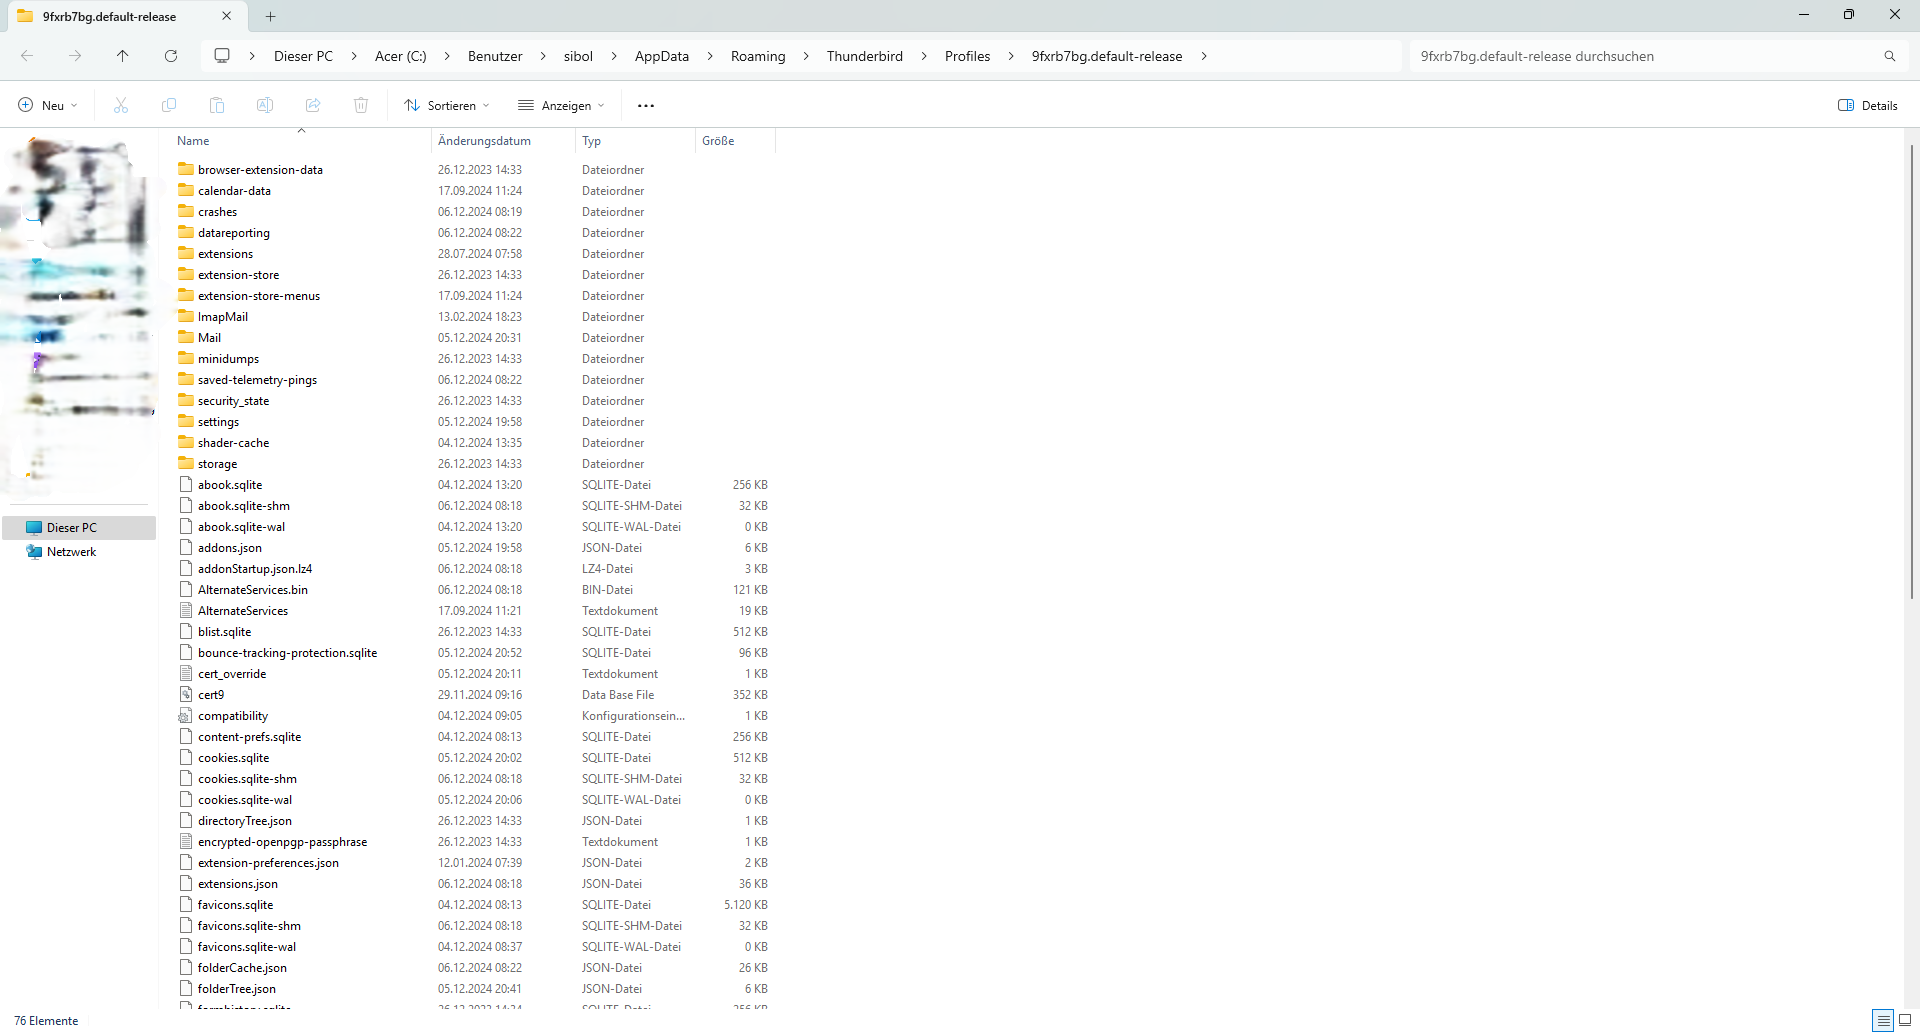Go up one folder level
The image size is (1920, 1032).
coord(123,56)
